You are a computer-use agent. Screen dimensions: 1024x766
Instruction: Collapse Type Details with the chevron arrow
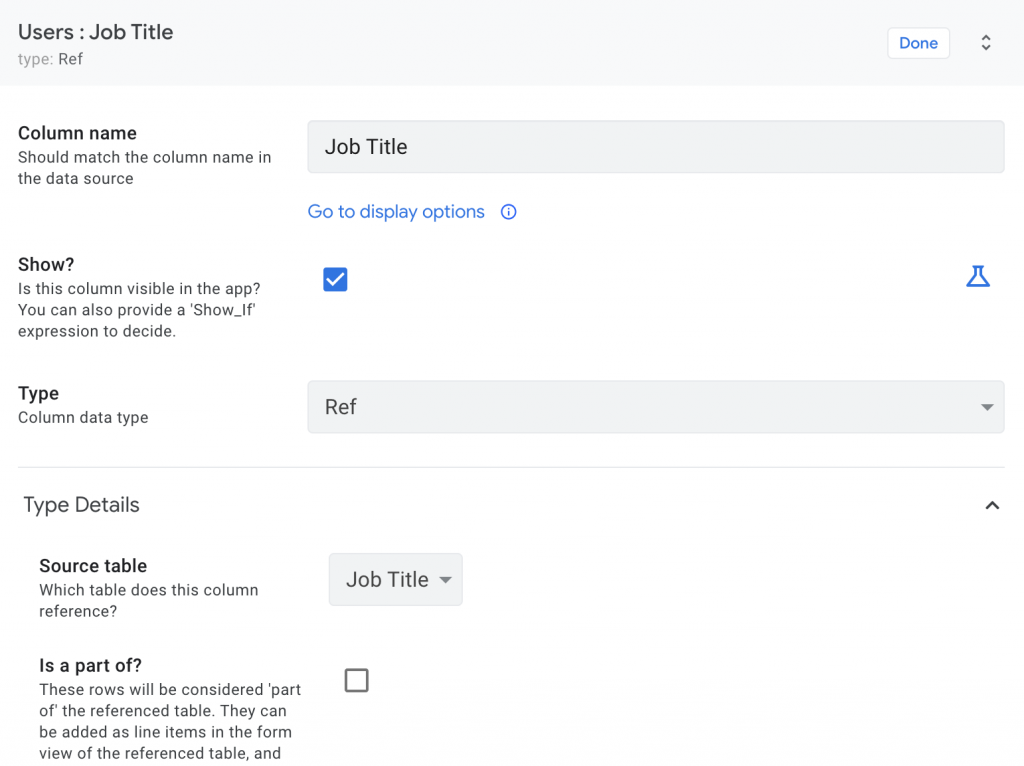point(992,506)
